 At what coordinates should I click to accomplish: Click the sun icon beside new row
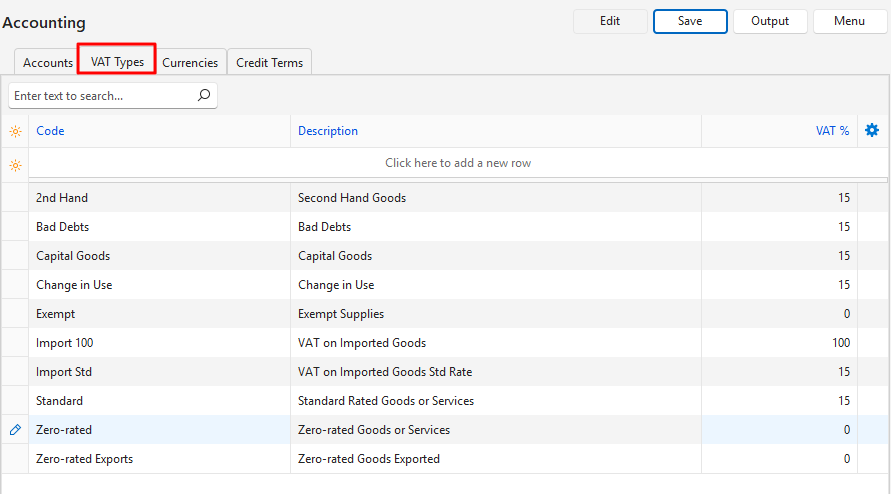[x=15, y=164]
